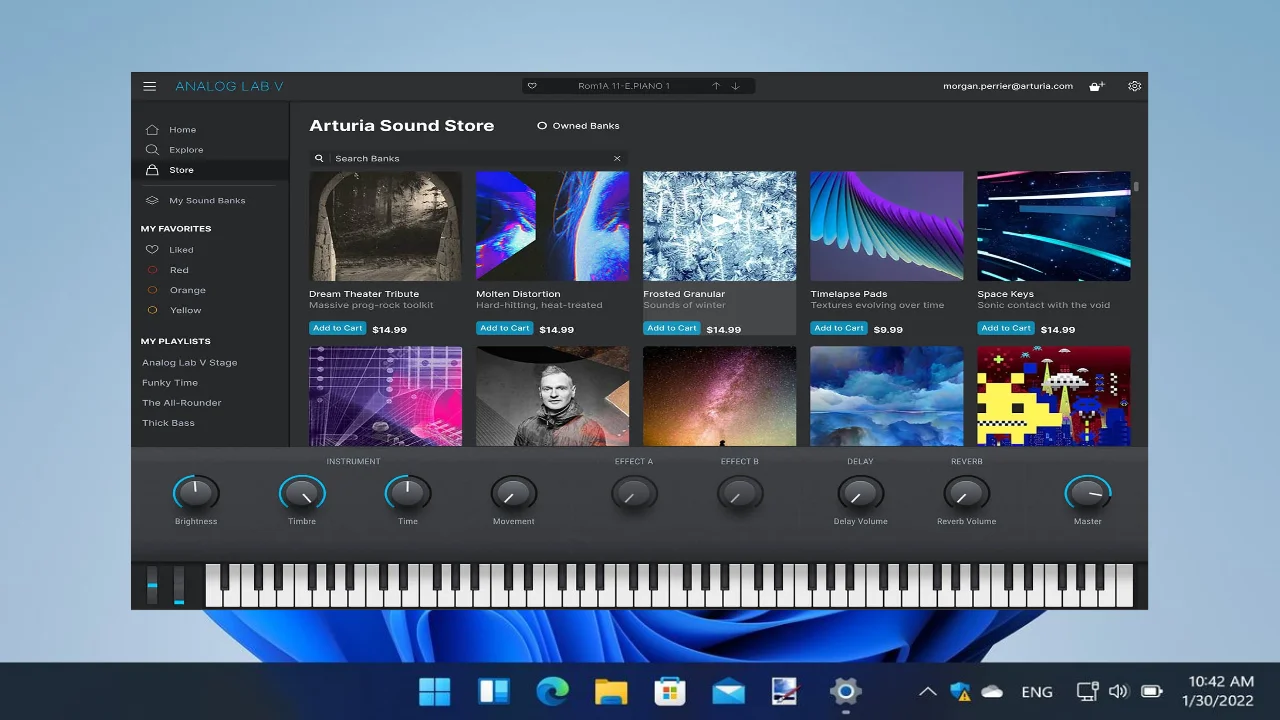Click the search magnifier in Search Banks
Viewport: 1280px width, 720px height.
tap(319, 158)
